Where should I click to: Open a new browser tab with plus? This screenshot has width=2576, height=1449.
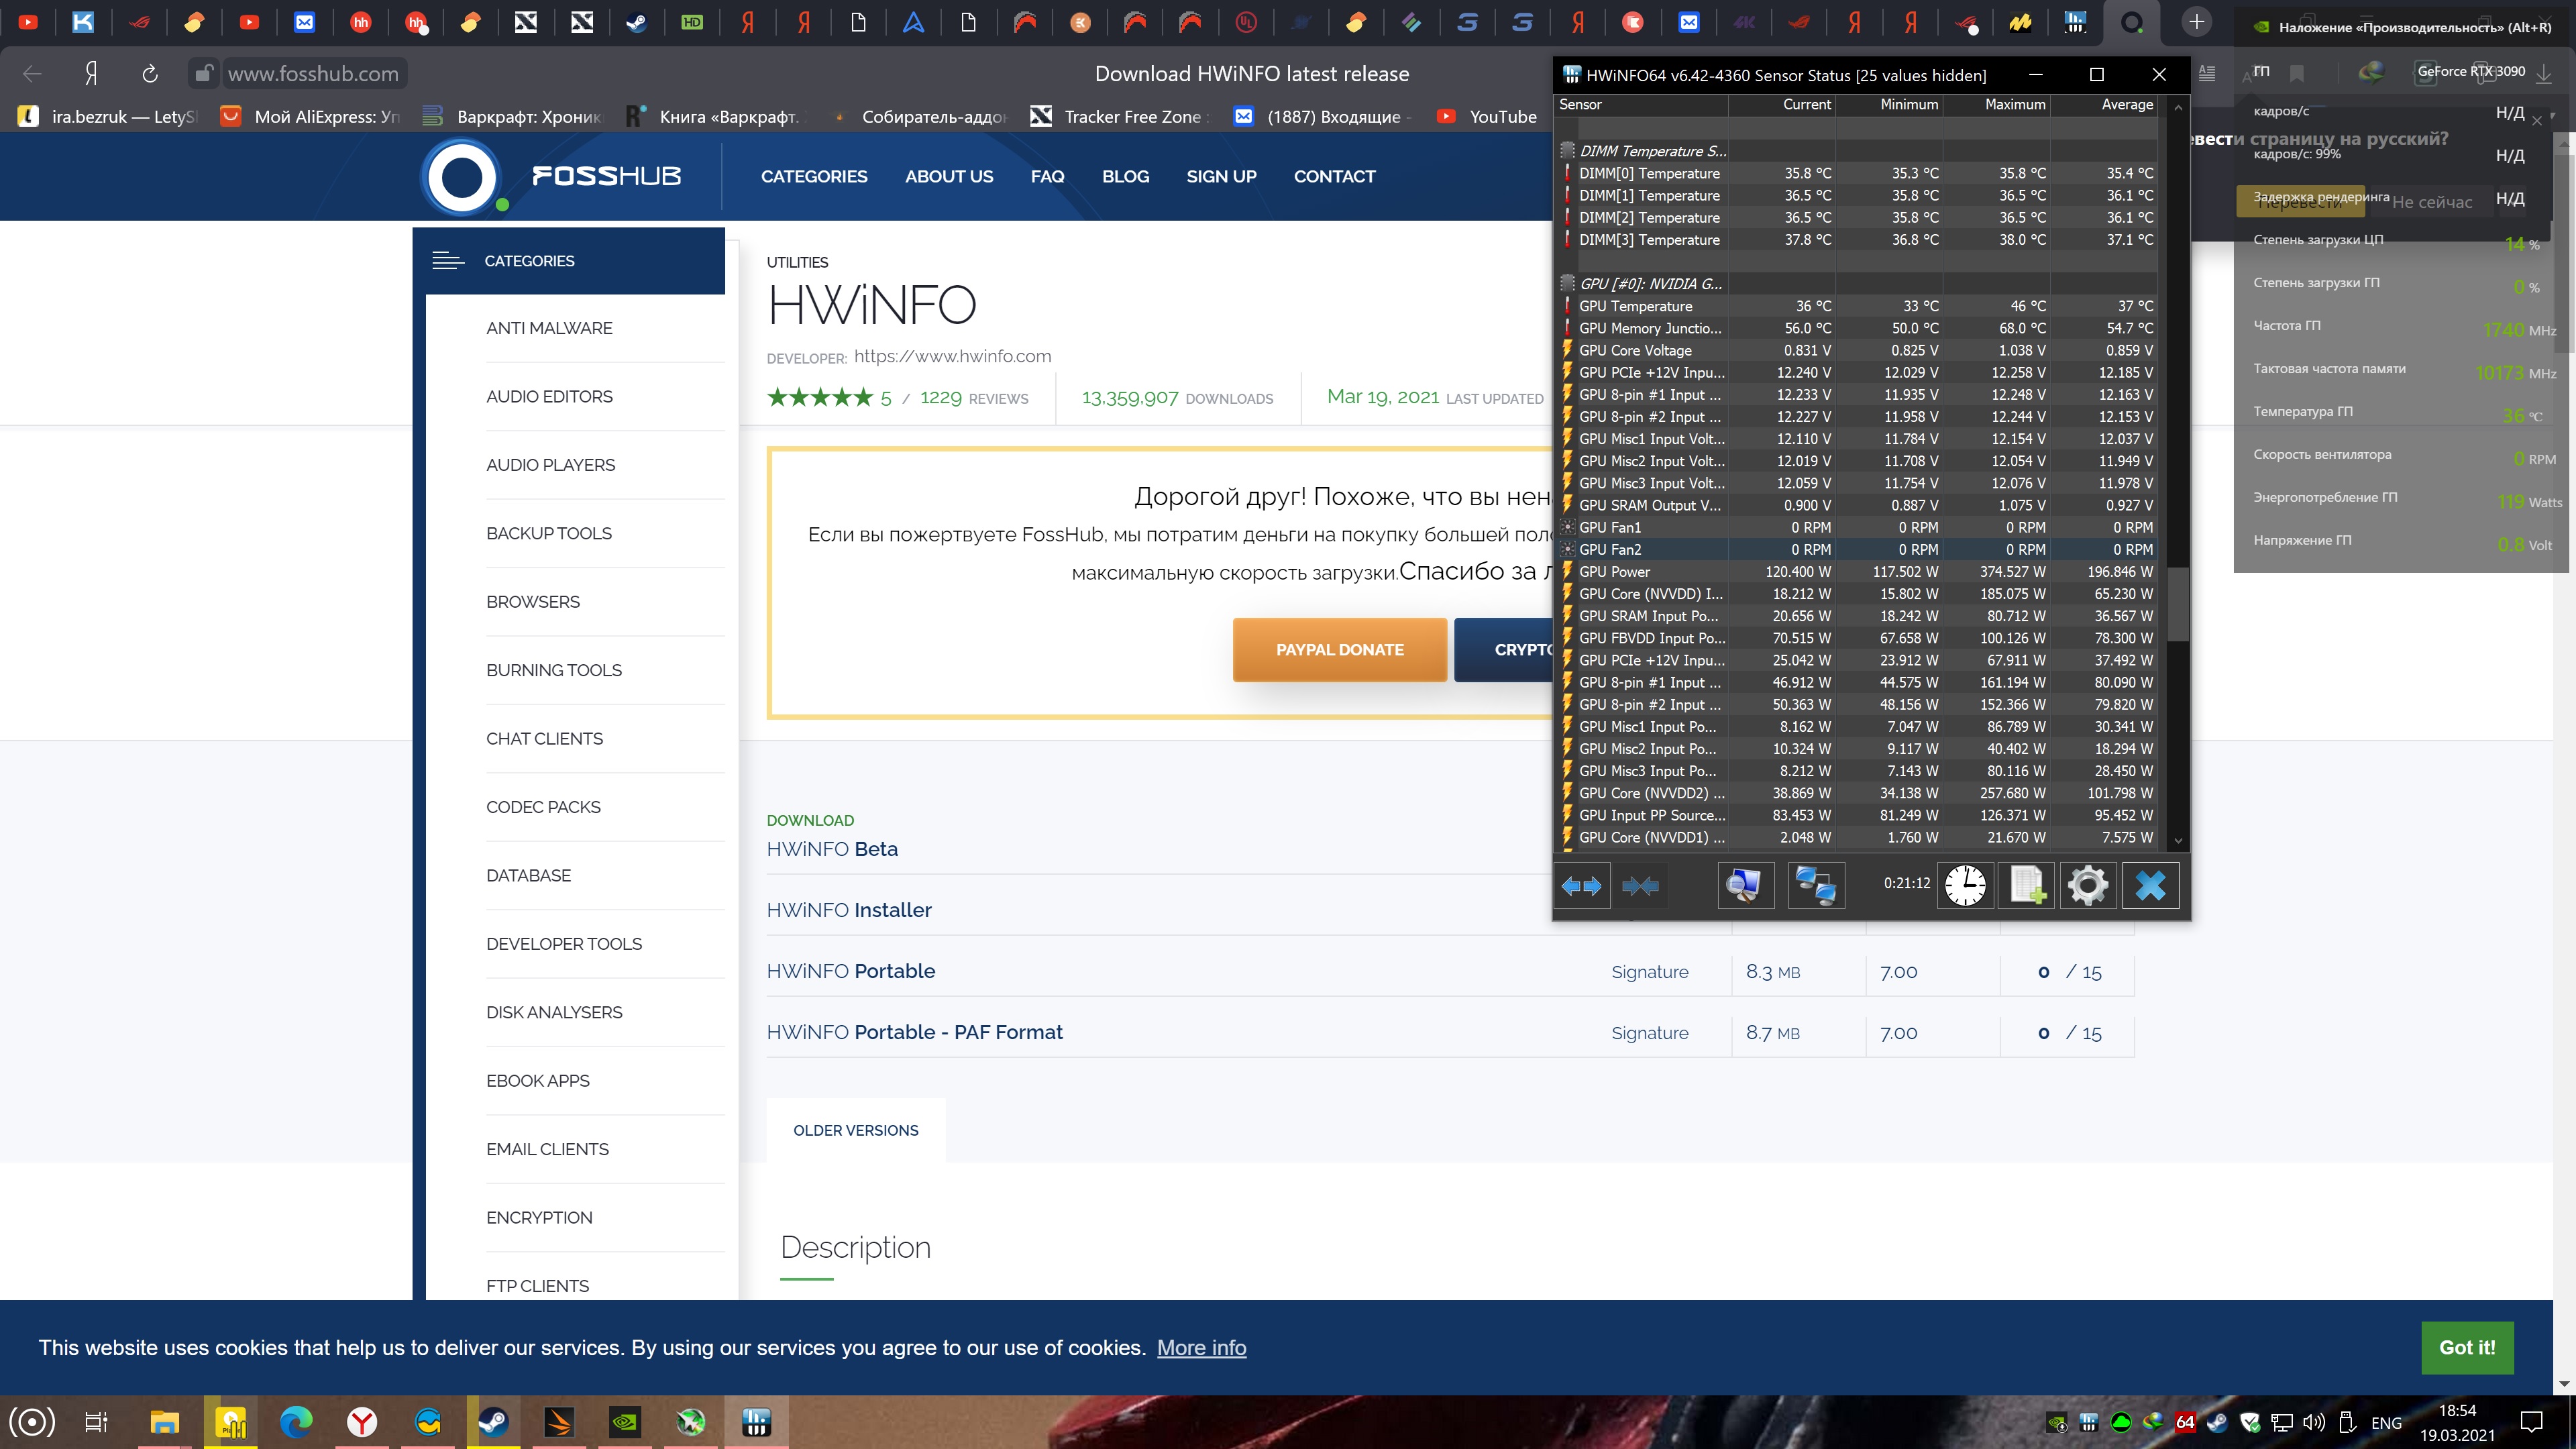point(2196,21)
